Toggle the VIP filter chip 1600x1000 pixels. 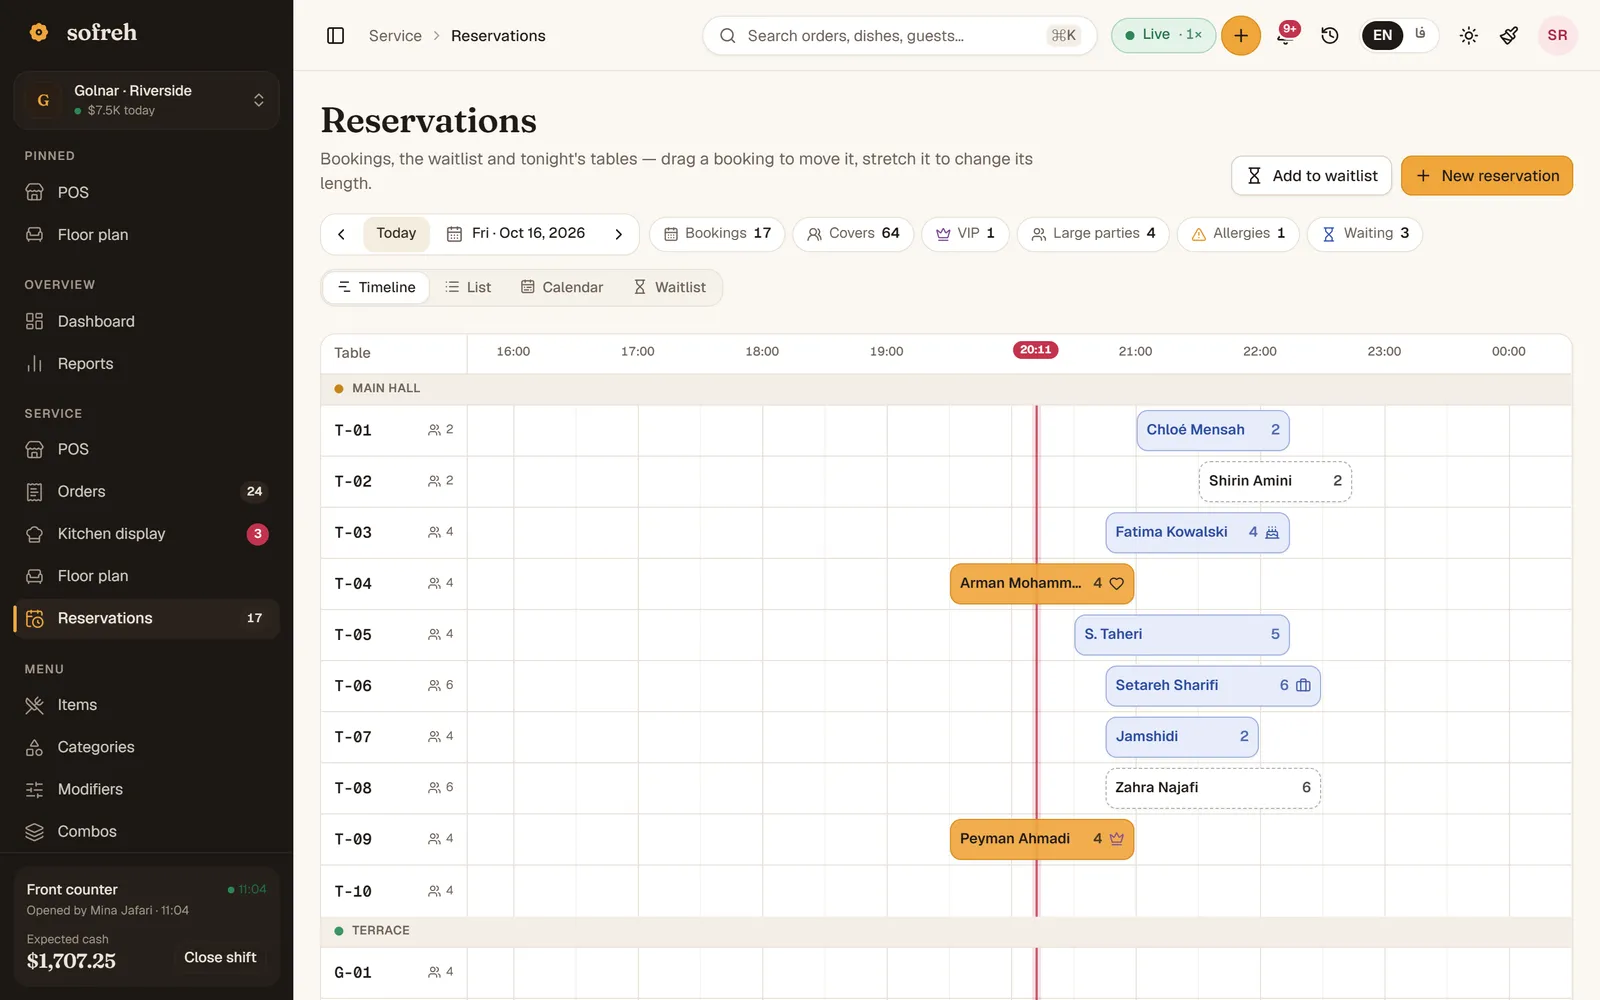point(965,234)
